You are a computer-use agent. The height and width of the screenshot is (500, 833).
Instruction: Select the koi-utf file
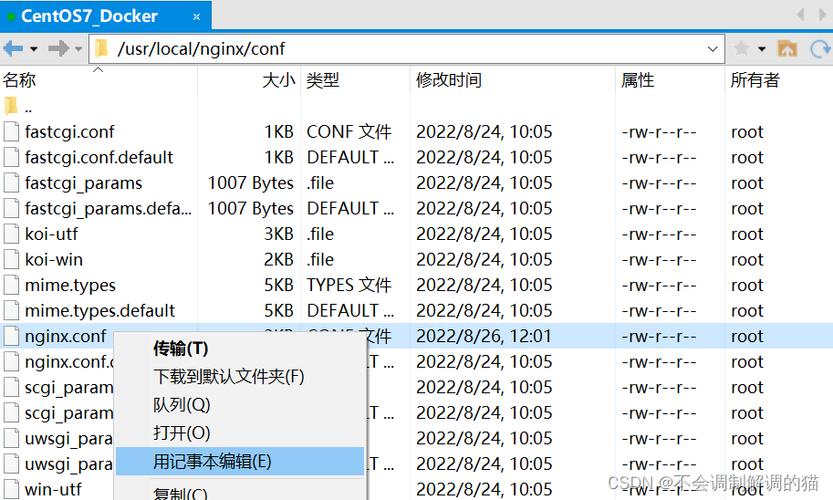51,234
